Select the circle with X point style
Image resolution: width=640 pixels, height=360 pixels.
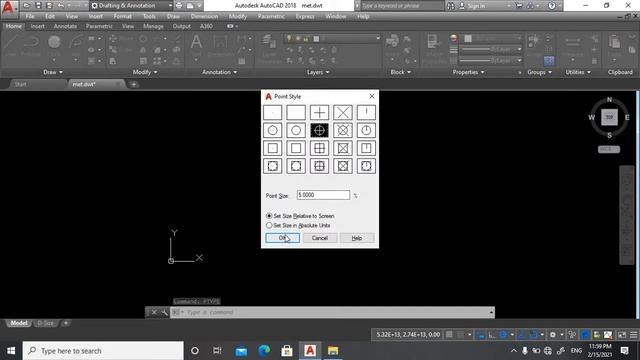point(343,130)
